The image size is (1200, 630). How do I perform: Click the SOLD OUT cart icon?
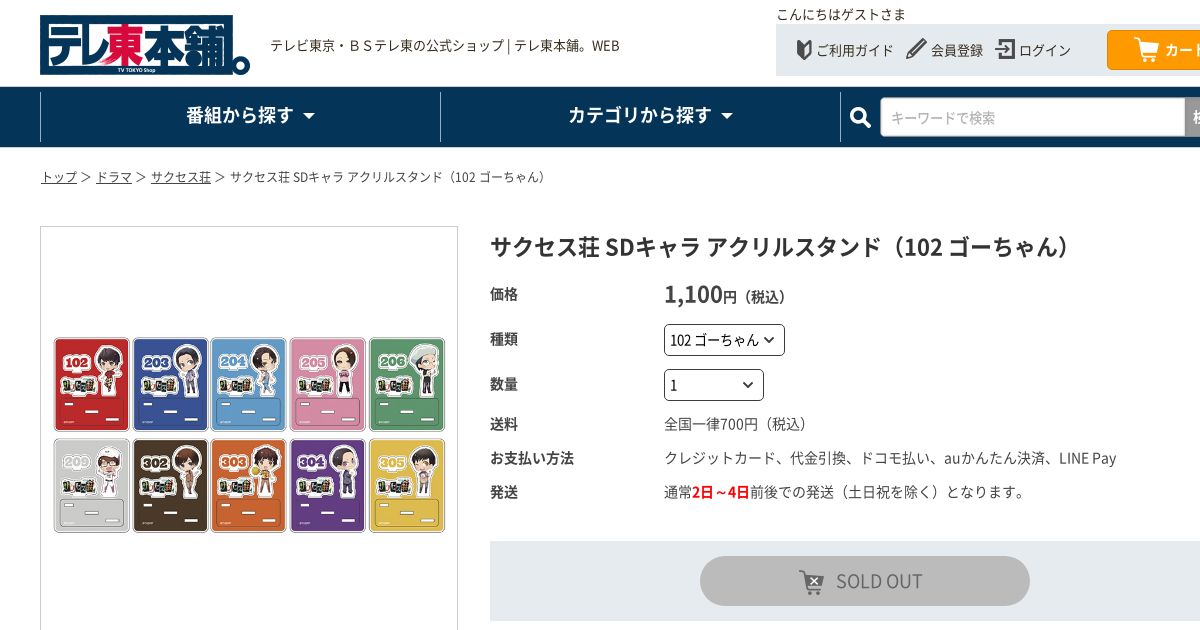pos(812,582)
